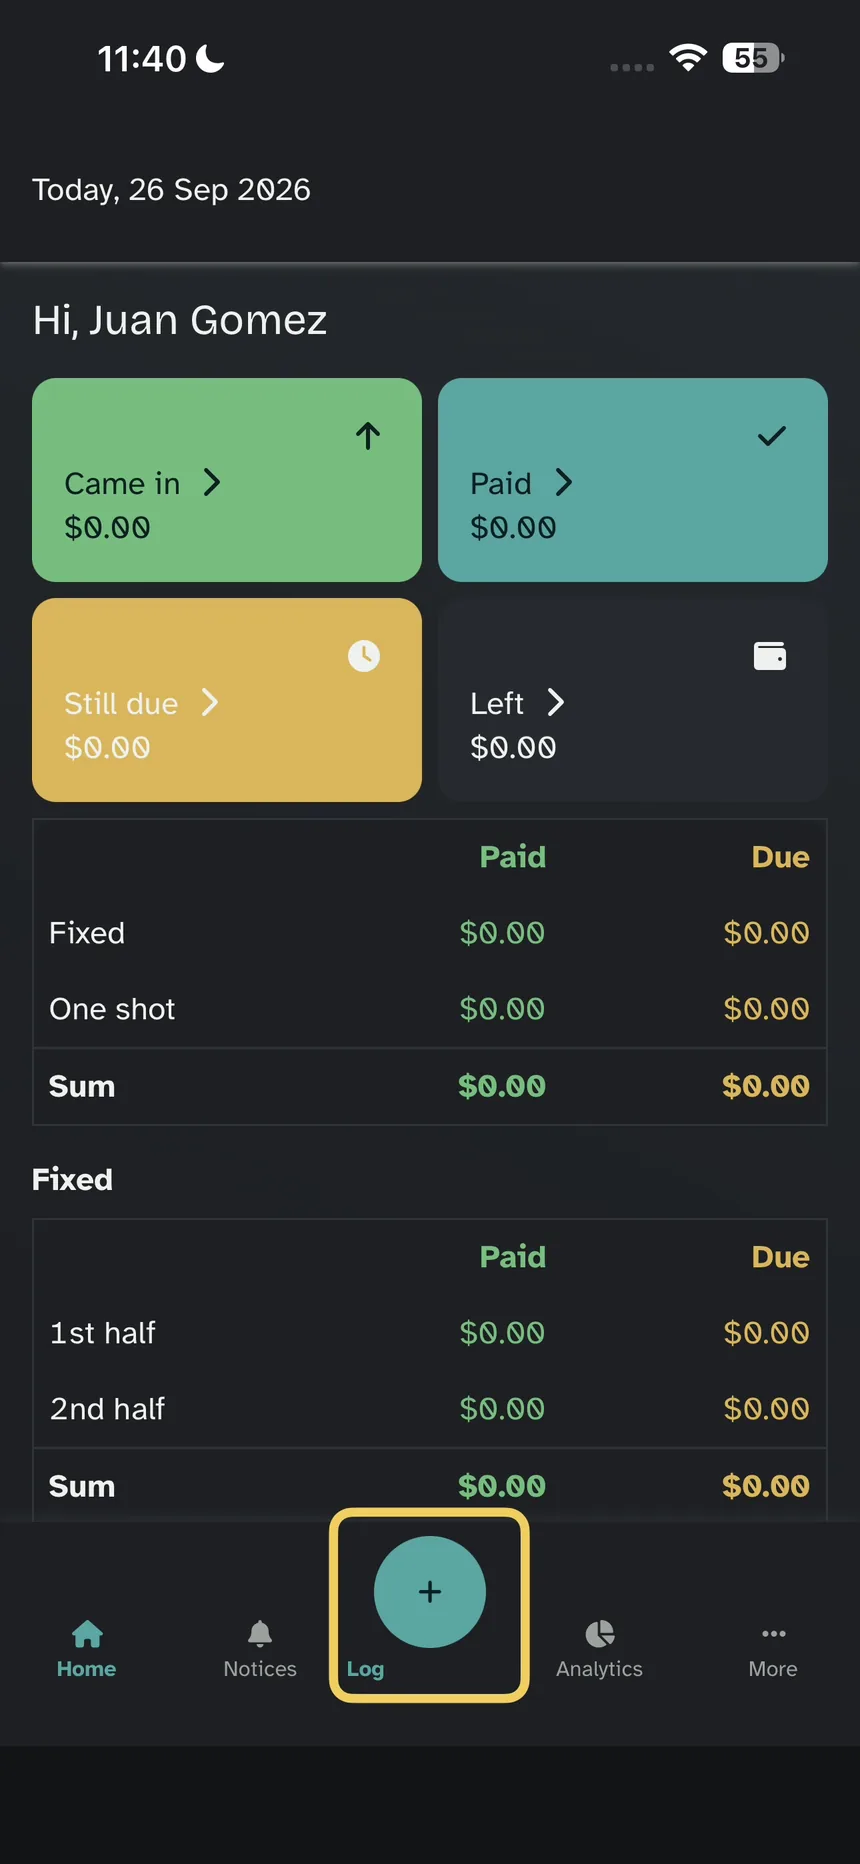Tap the 2nd half row in Fixed table

[430, 1409]
